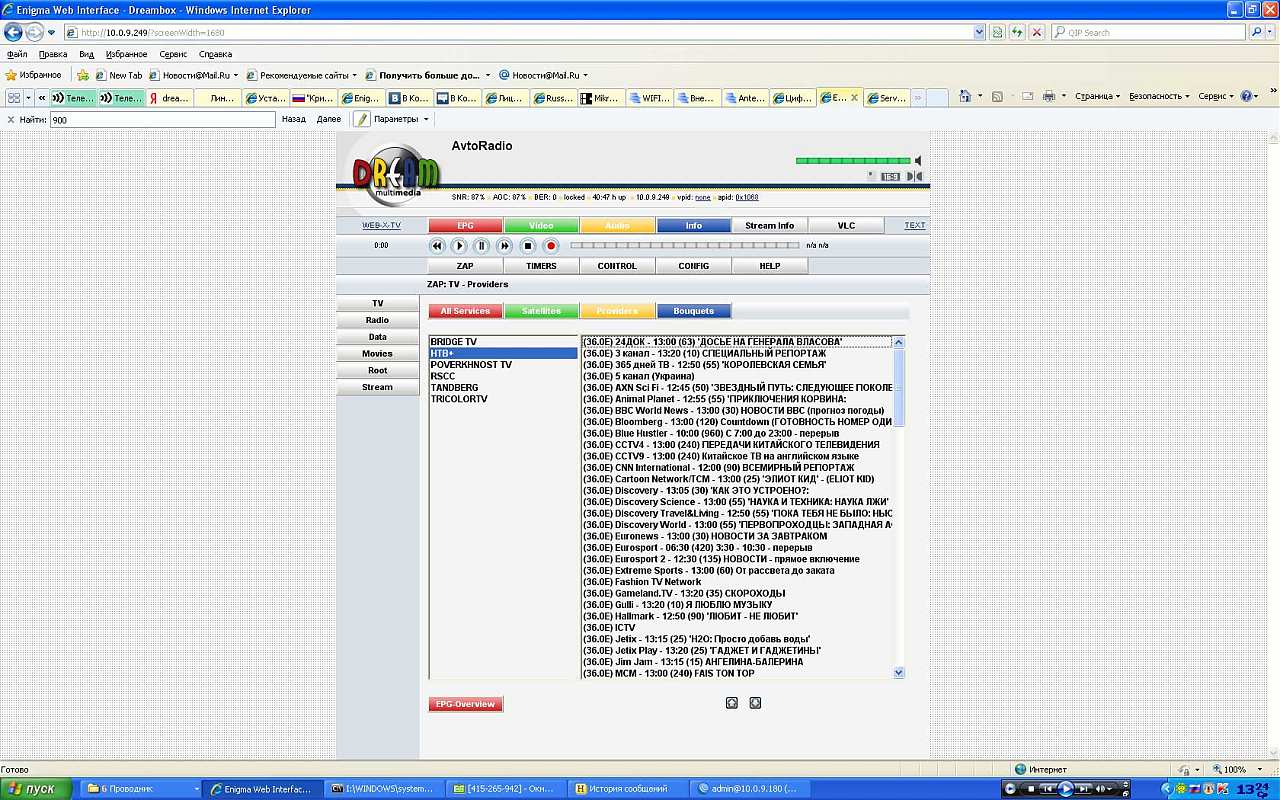This screenshot has width=1280, height=800.
Task: Open the ZAP menu
Action: pyautogui.click(x=466, y=266)
